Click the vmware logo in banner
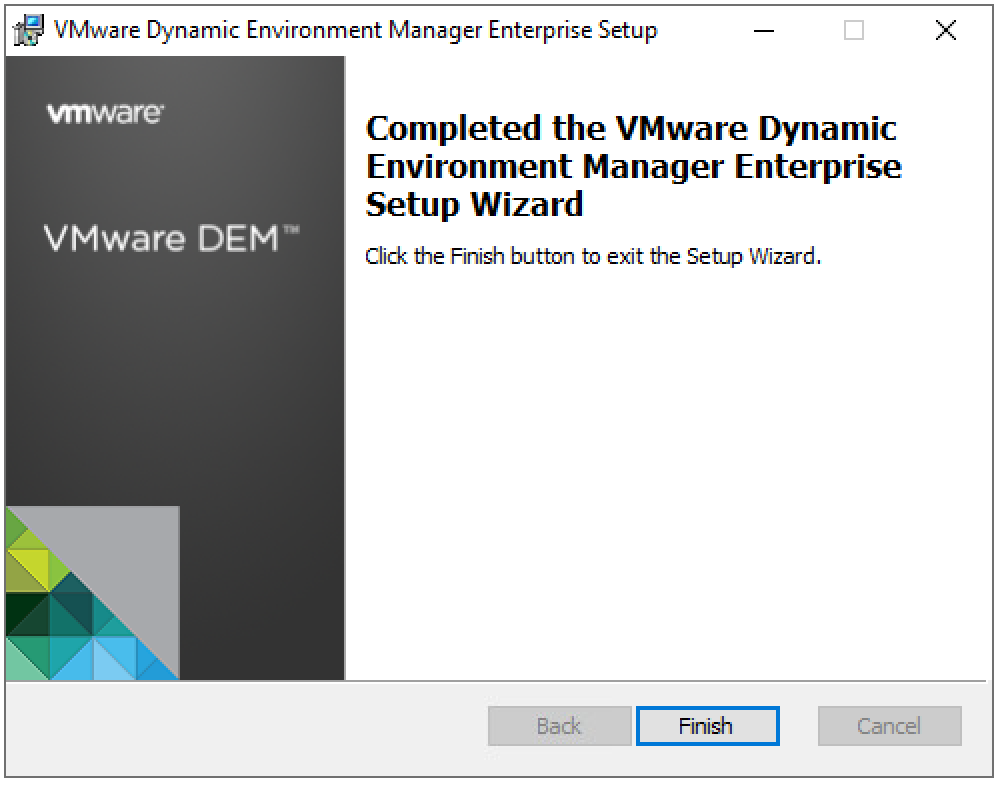 pos(105,114)
